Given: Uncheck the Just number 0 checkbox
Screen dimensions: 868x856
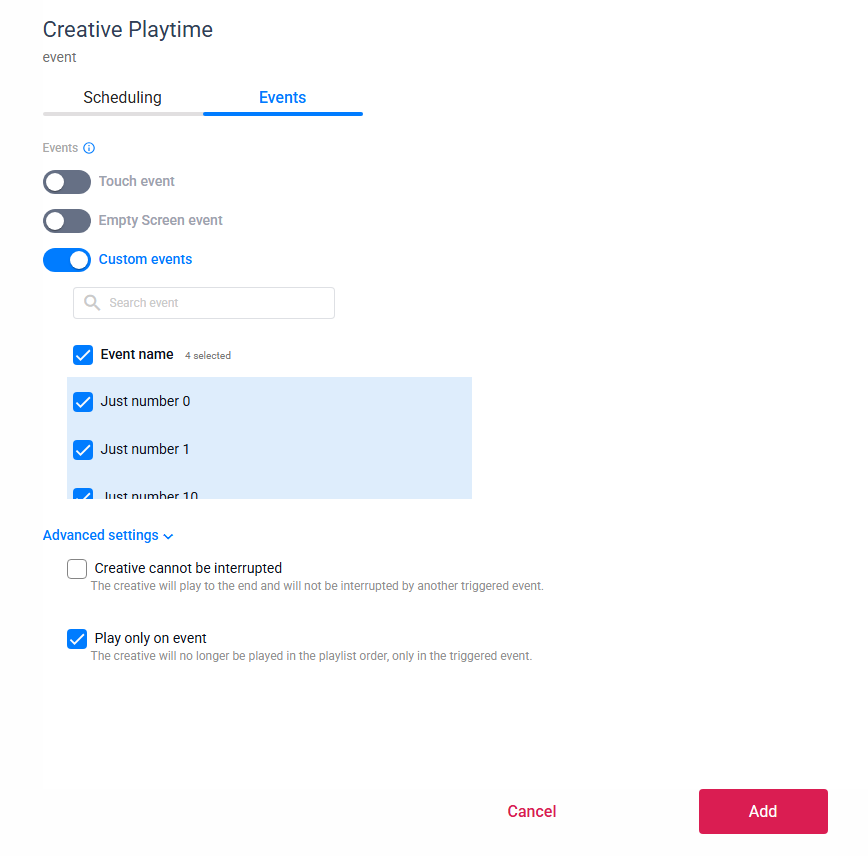Looking at the screenshot, I should coord(83,402).
